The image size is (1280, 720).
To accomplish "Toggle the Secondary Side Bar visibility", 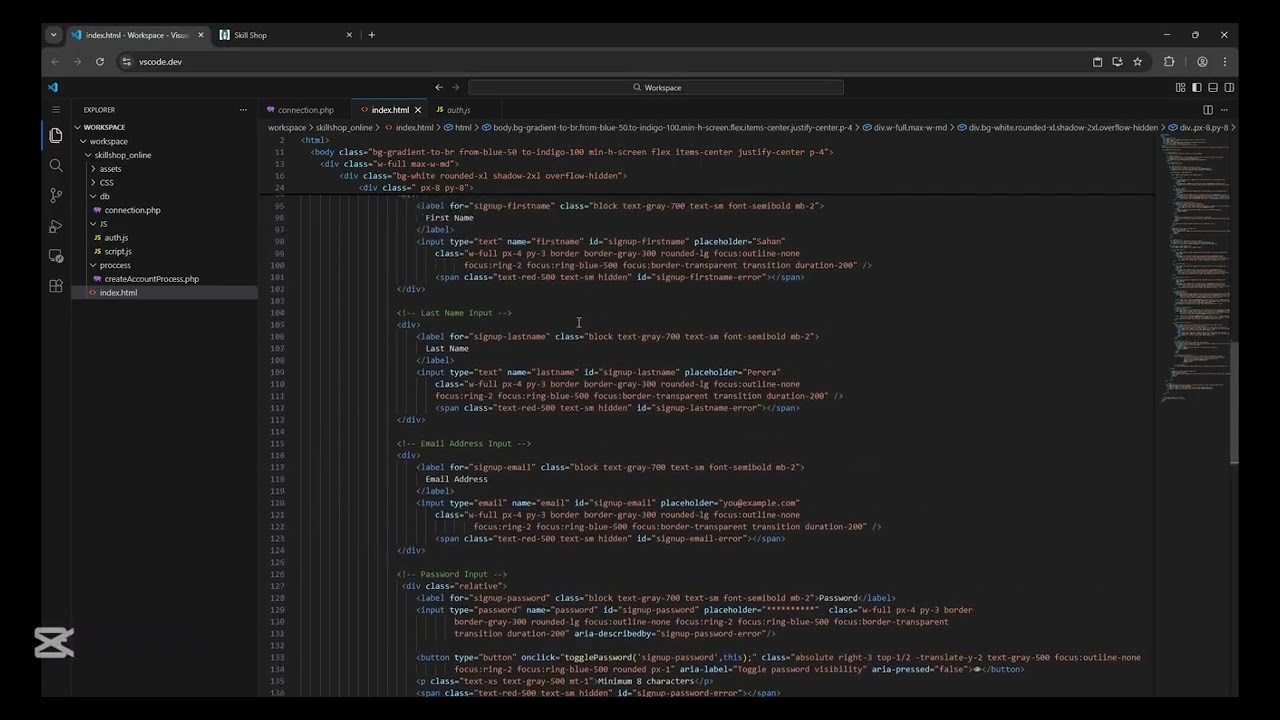I will pos(1229,87).
